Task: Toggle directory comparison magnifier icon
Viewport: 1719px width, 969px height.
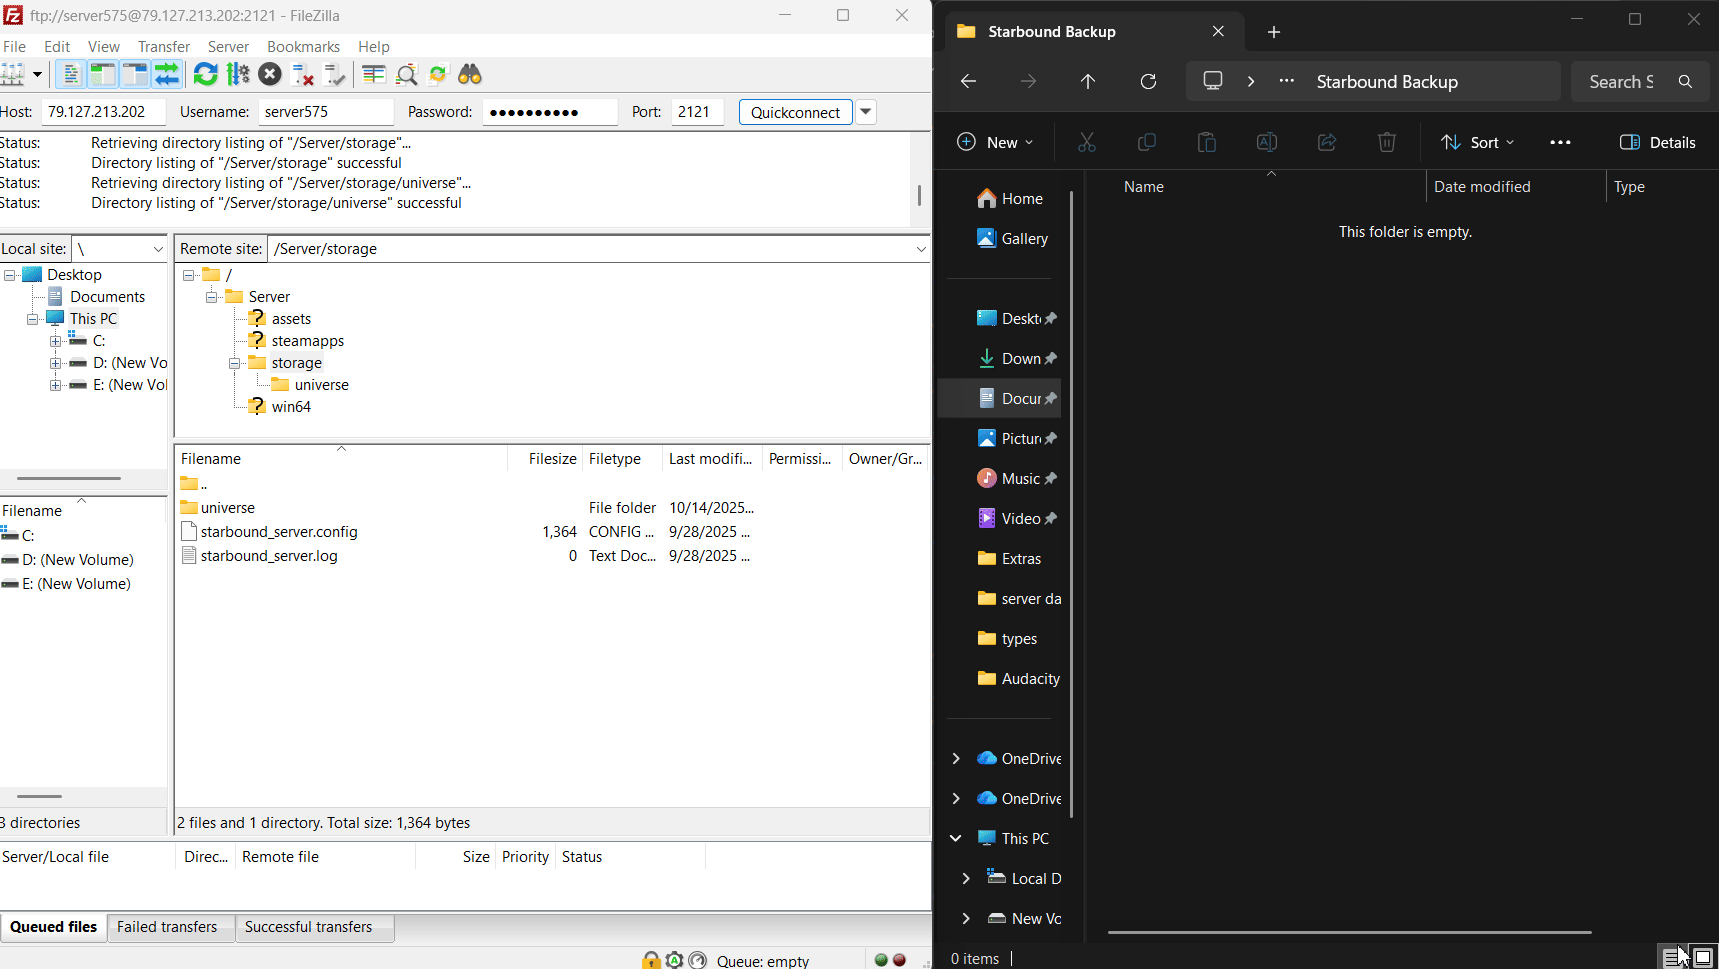Action: 406,75
